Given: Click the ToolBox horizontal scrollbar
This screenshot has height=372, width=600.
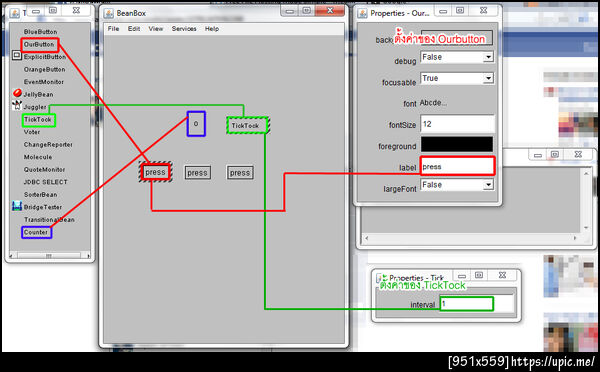Looking at the screenshot, I should coord(49,256).
